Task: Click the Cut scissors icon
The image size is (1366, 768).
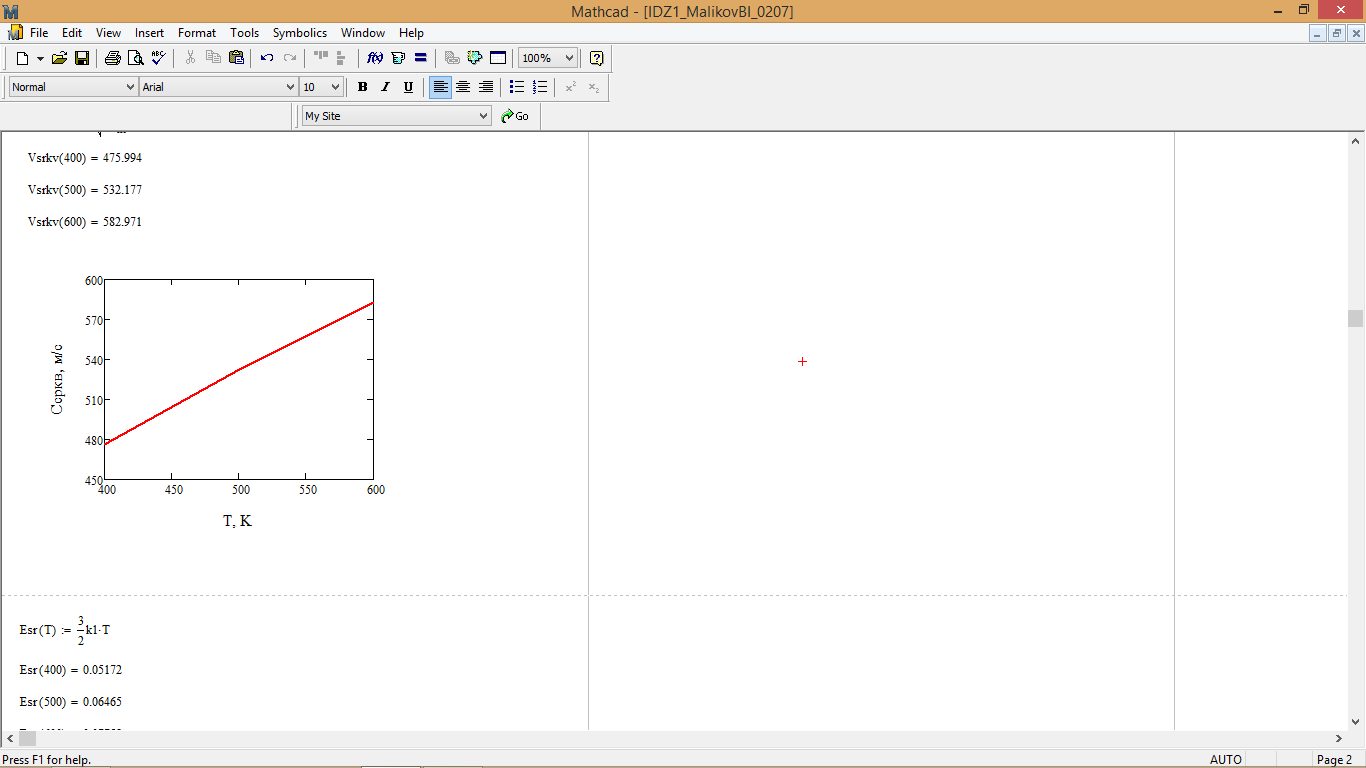Action: click(x=190, y=58)
